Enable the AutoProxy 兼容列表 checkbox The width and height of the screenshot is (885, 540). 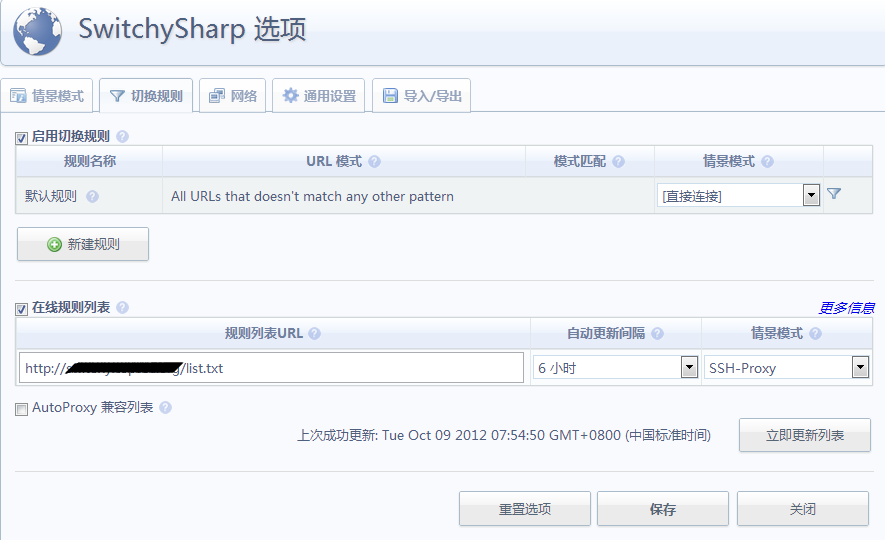(x=21, y=409)
